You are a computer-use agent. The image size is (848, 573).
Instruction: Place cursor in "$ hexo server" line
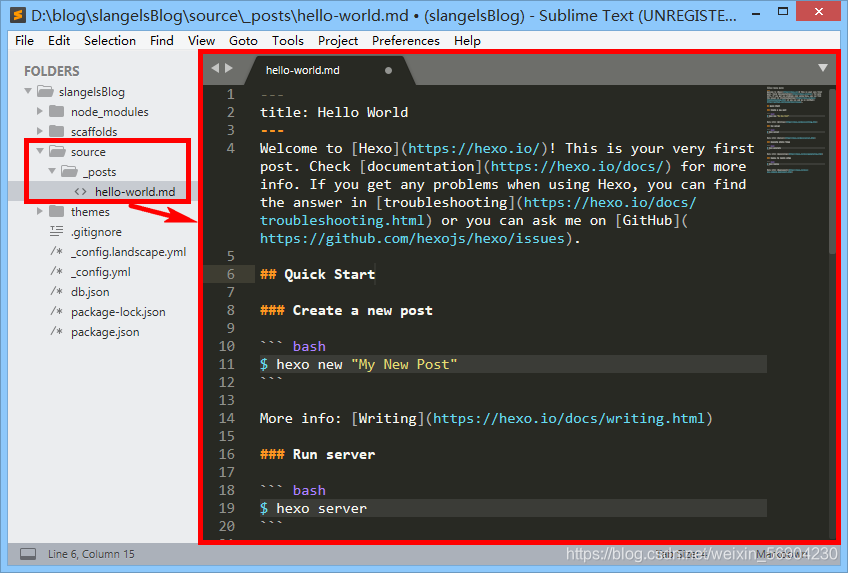tap(313, 508)
